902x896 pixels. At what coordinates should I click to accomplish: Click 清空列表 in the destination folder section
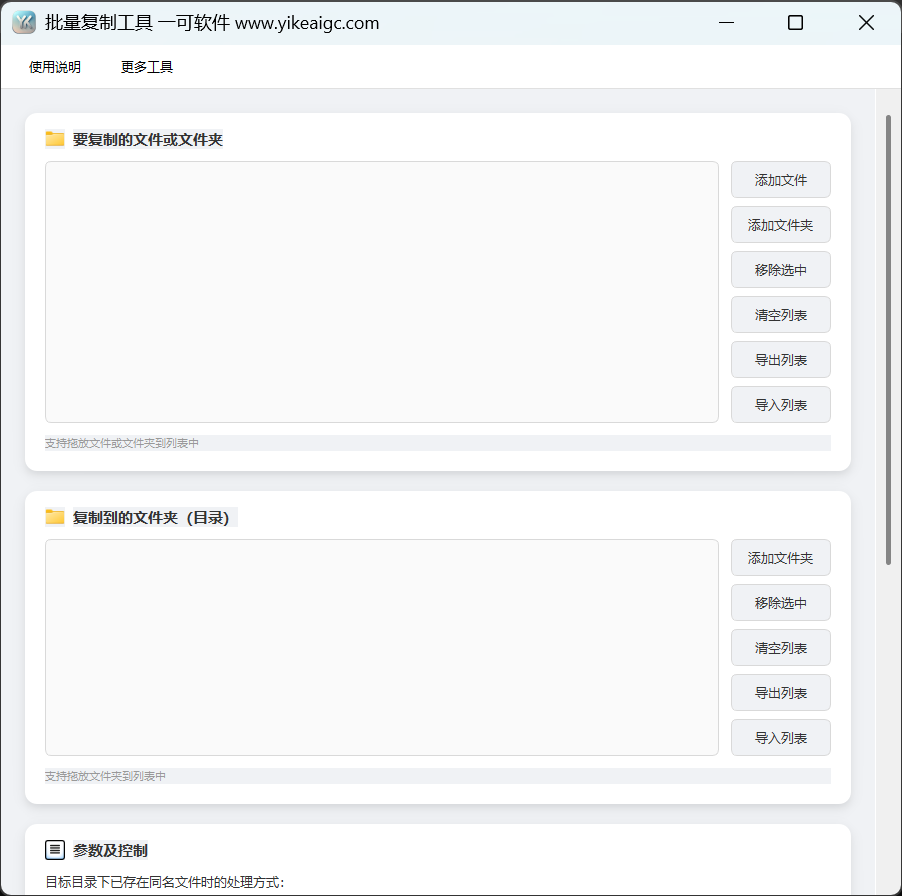tap(781, 648)
